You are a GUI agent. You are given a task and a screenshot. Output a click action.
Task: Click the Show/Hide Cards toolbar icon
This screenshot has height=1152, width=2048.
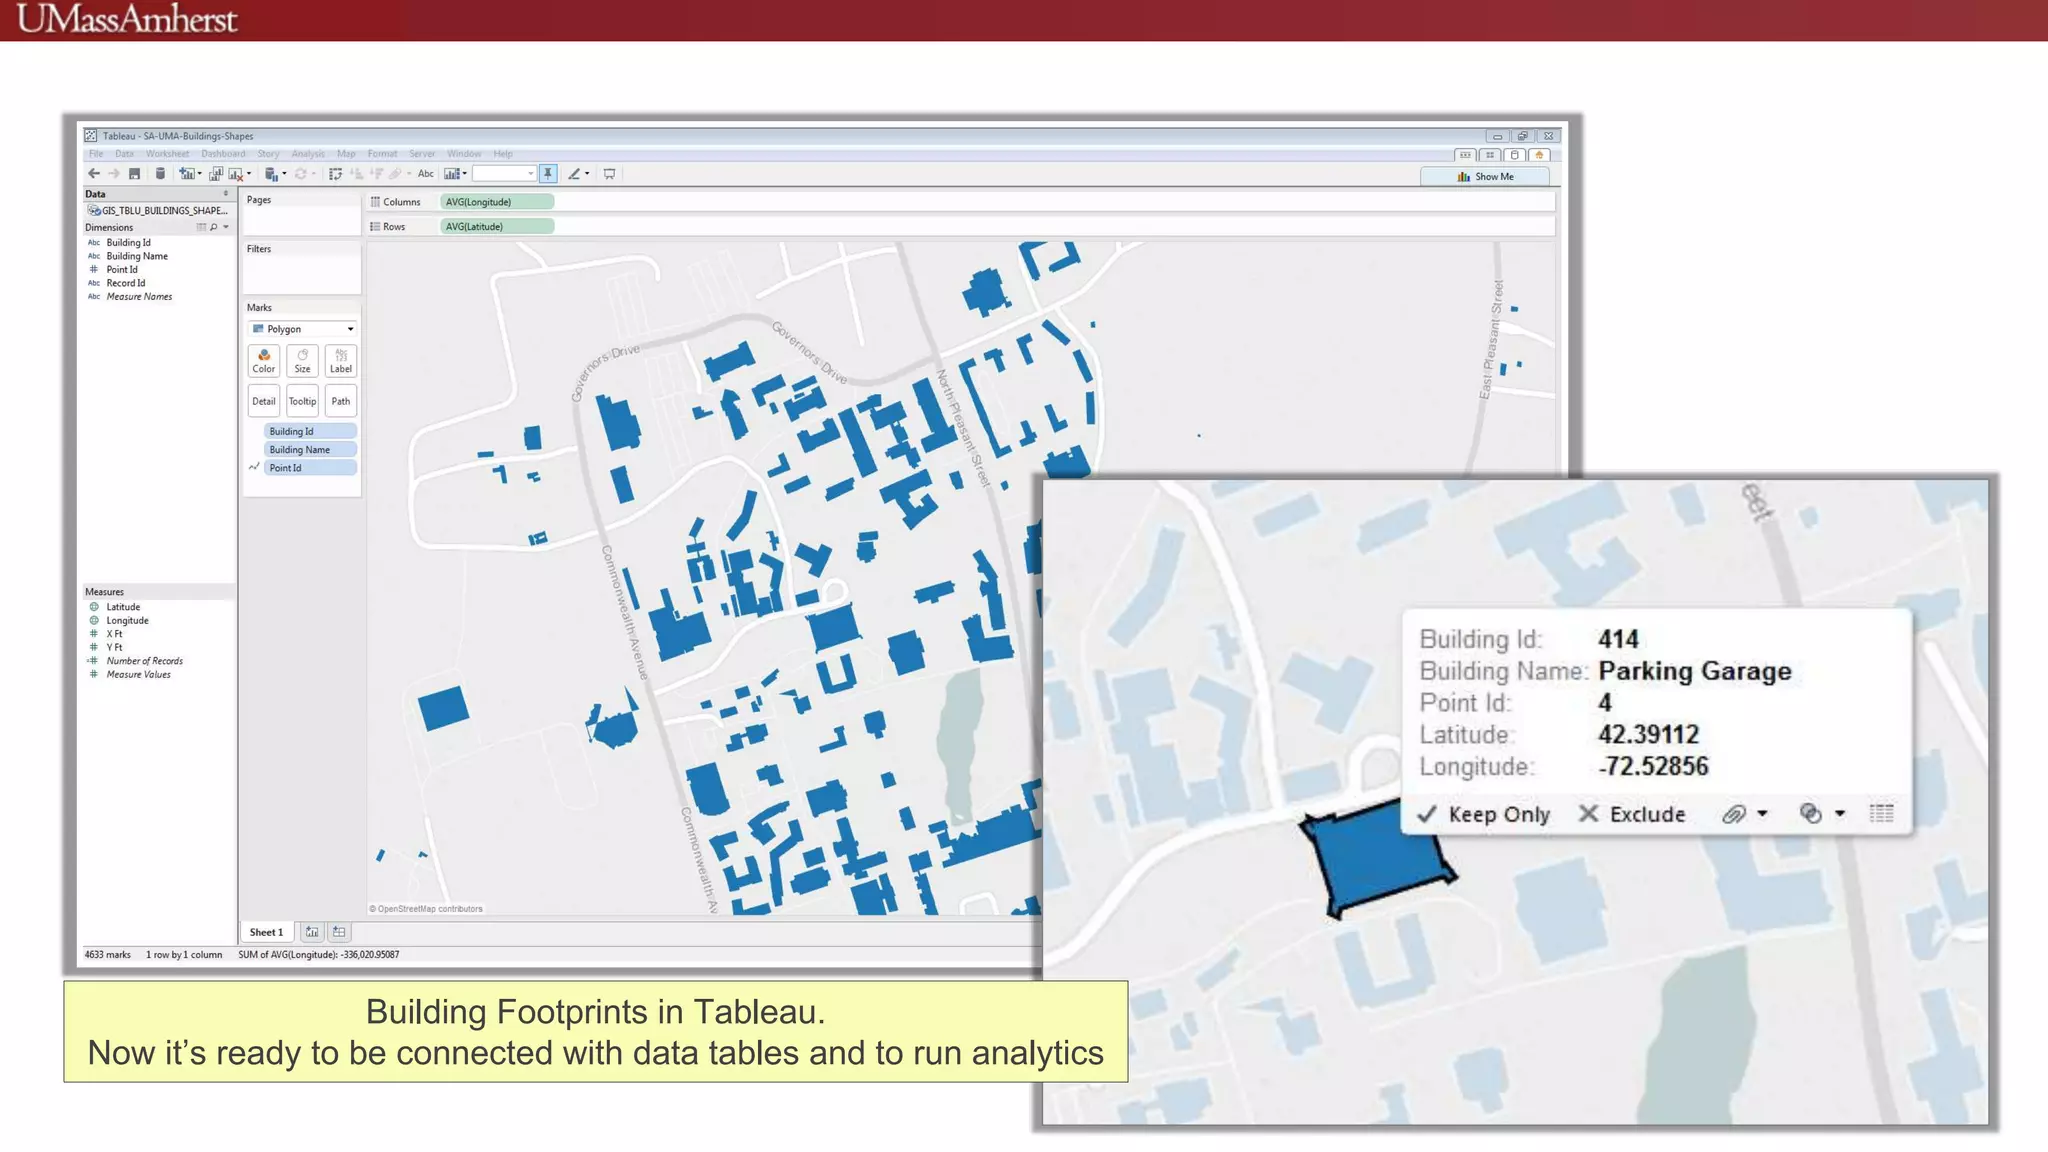coord(452,173)
